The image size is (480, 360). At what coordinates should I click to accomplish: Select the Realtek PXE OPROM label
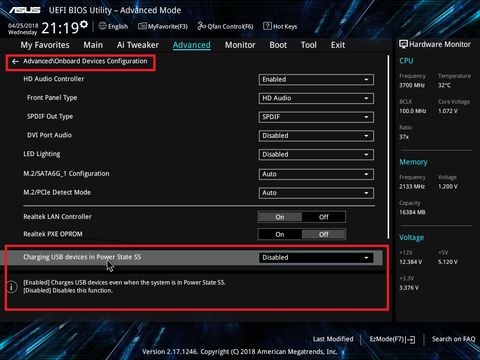pyautogui.click(x=53, y=234)
